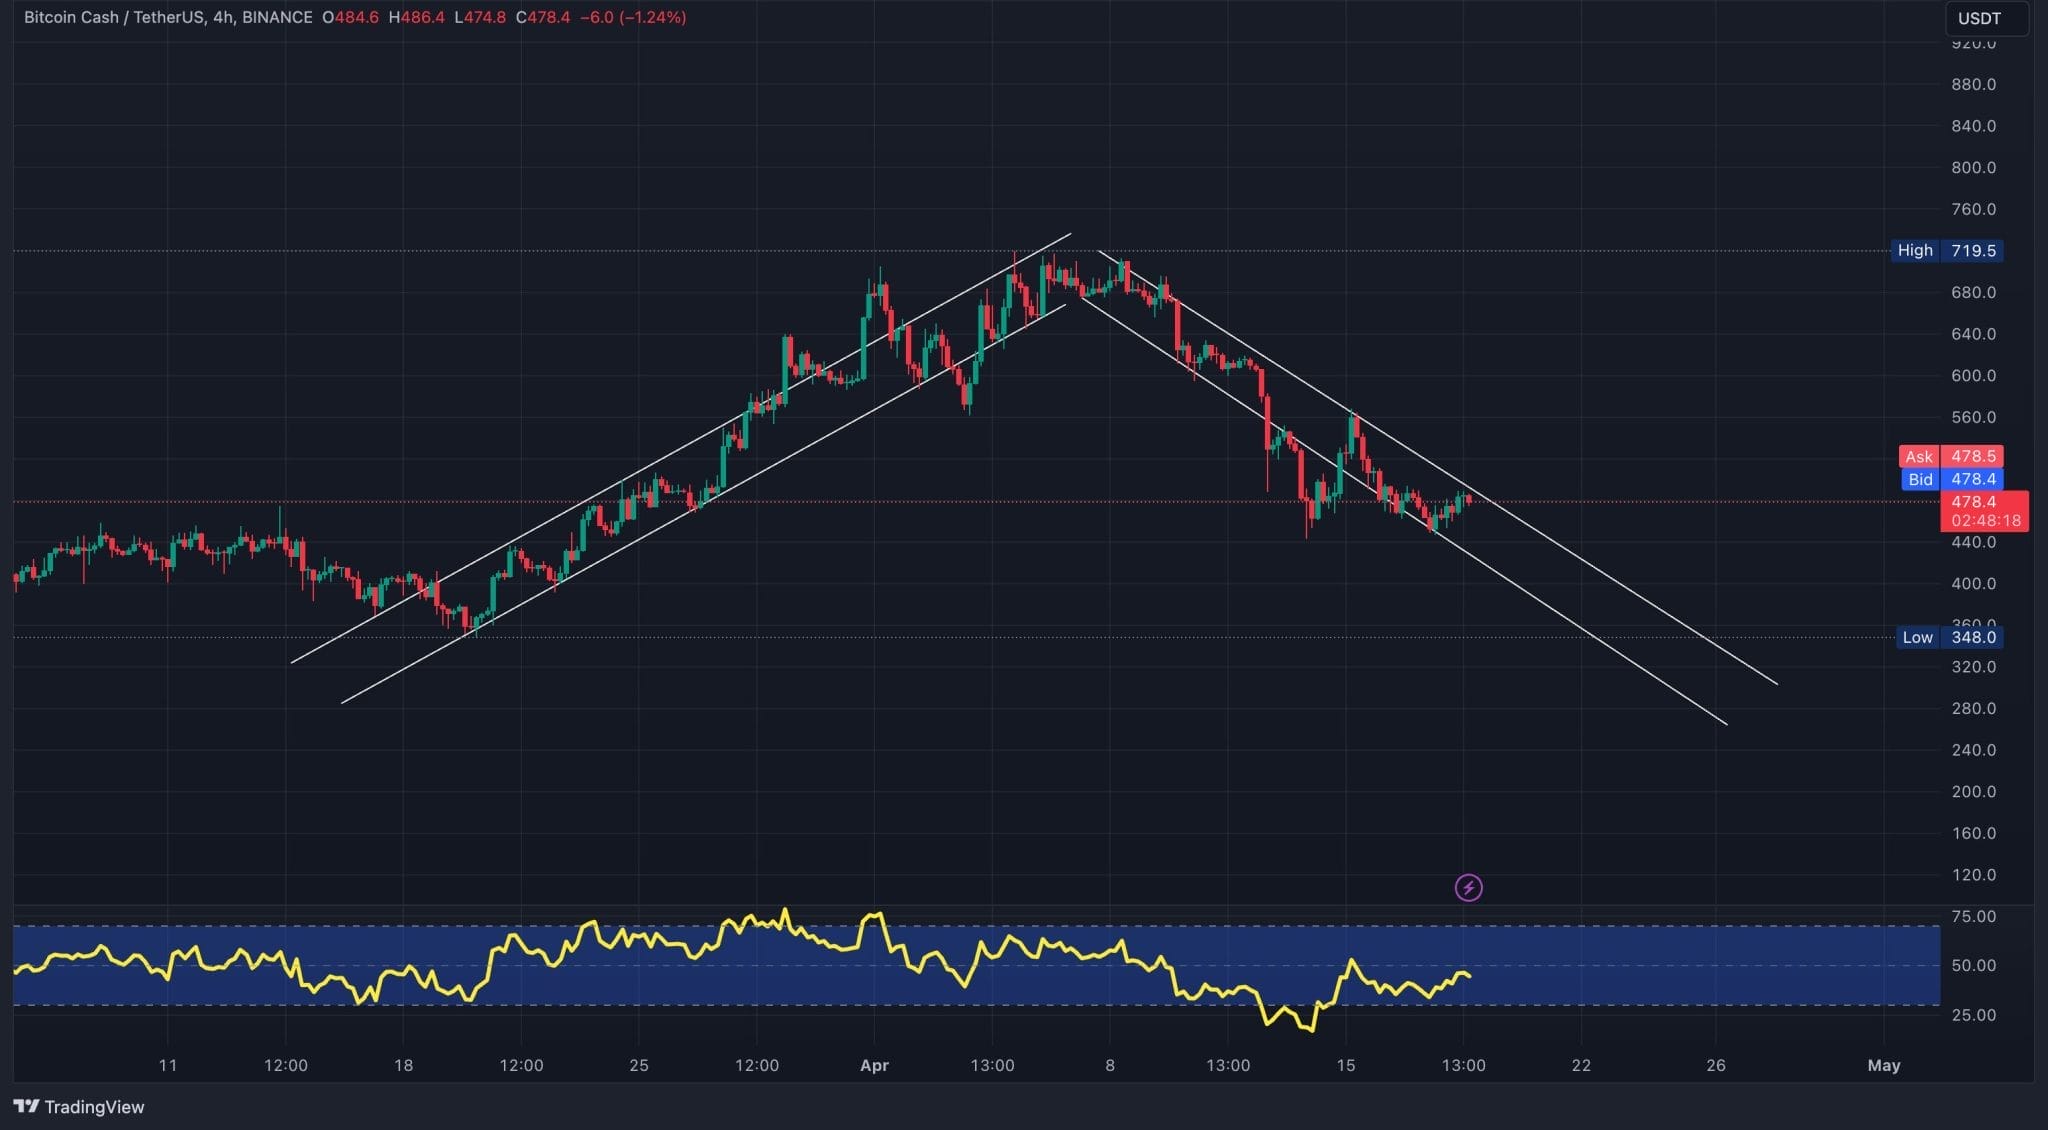Click the Bitcoin Cash / TetherUS symbol title
Screen dimensions: 2048x1130
click(x=113, y=17)
